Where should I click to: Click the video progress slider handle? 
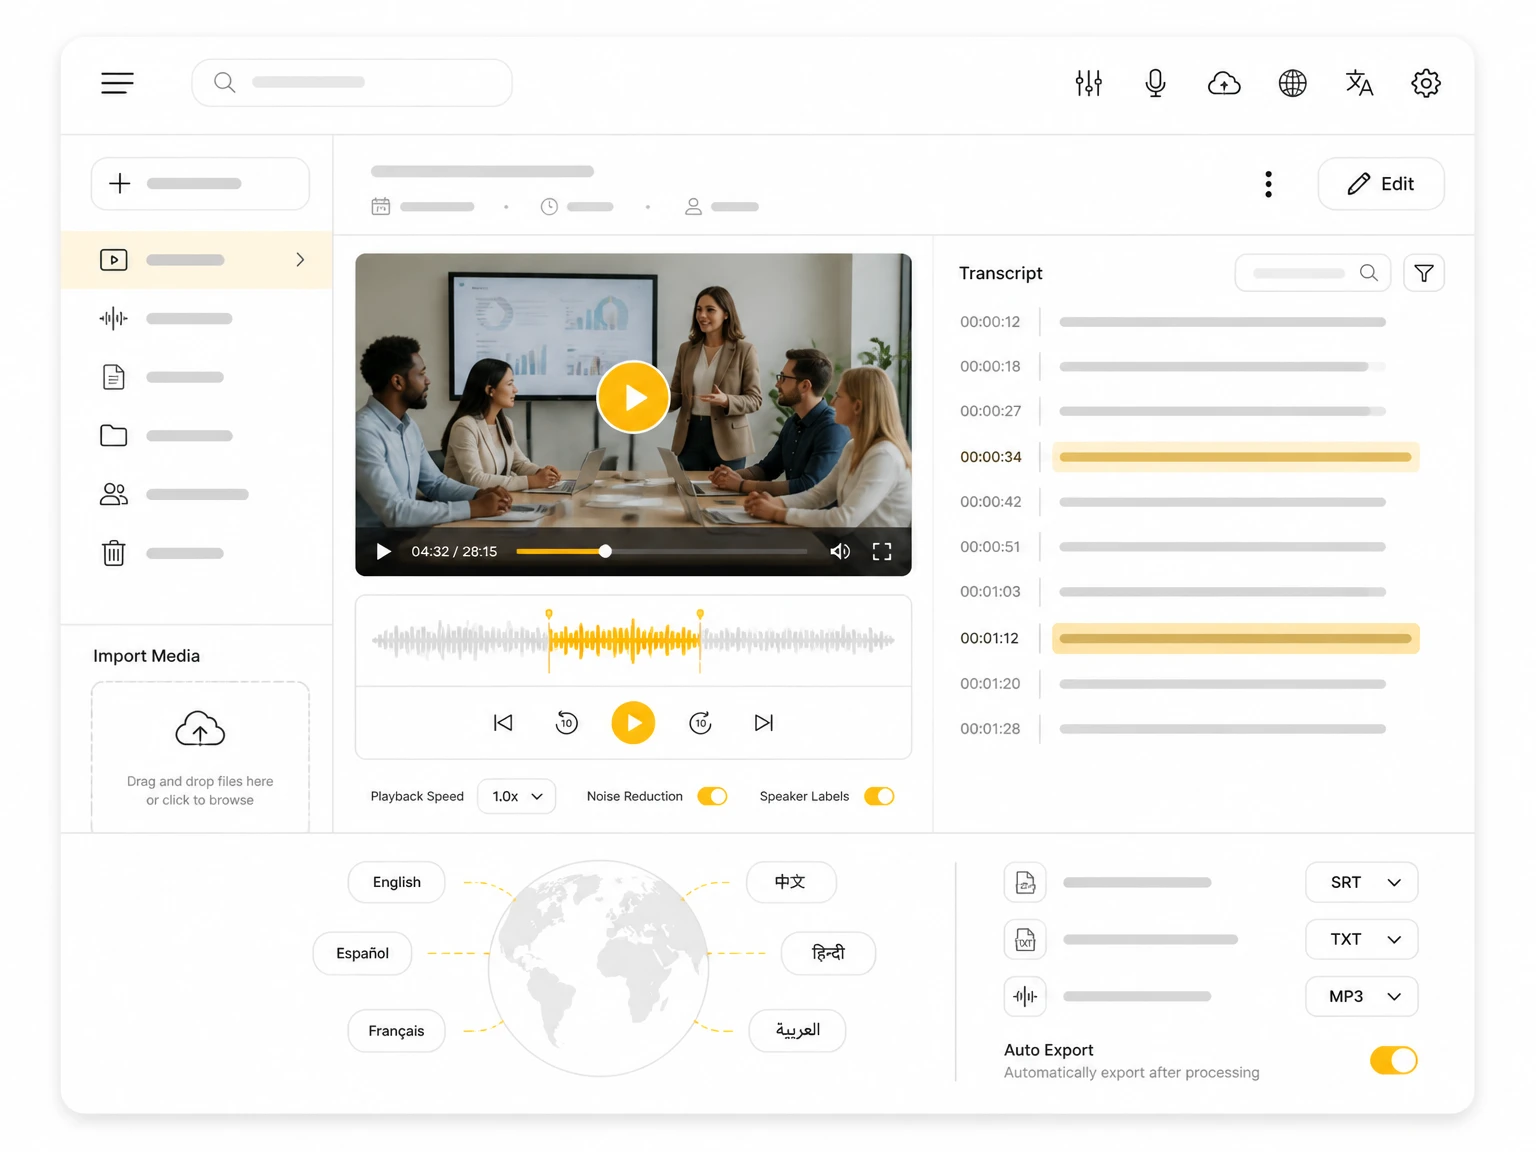point(605,552)
